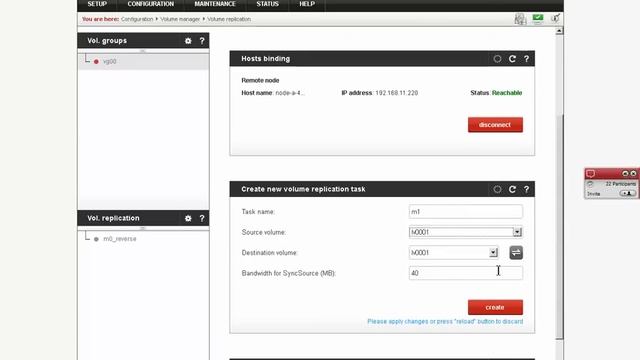This screenshot has width=640, height=360.
Task: Click the vertical page scrollbar thumb
Action: (559, 227)
